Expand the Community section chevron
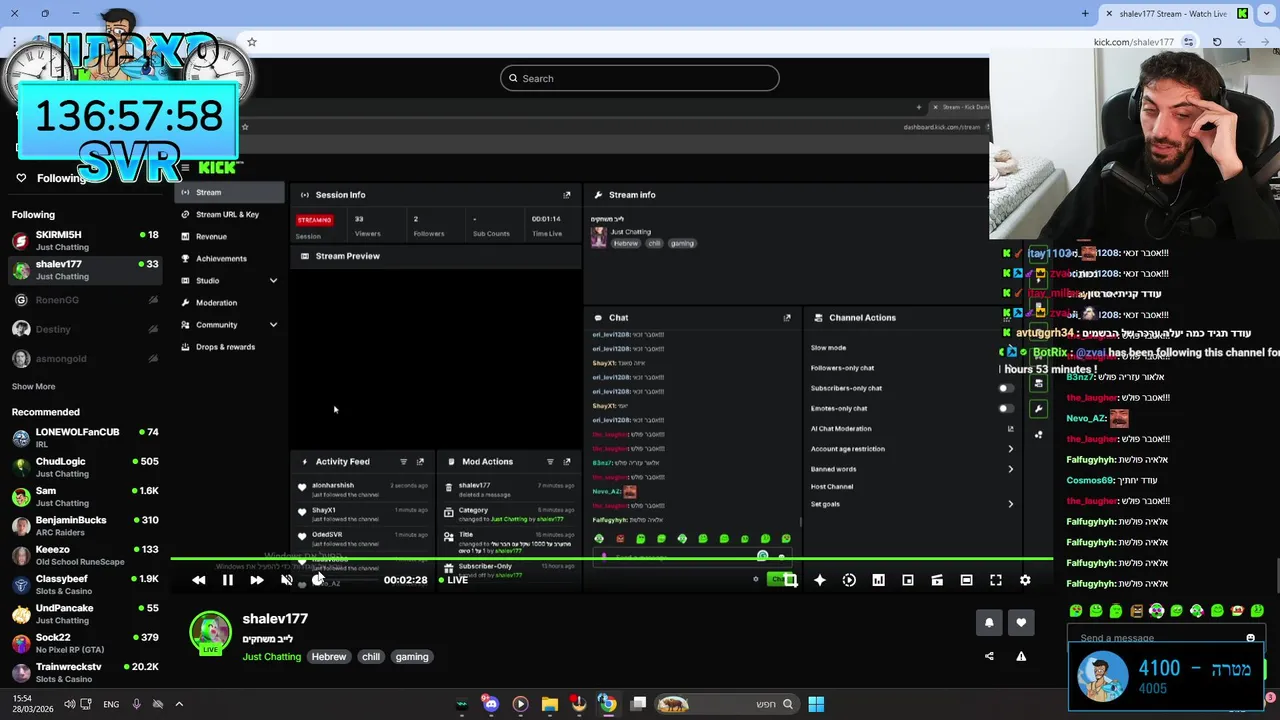 (273, 325)
